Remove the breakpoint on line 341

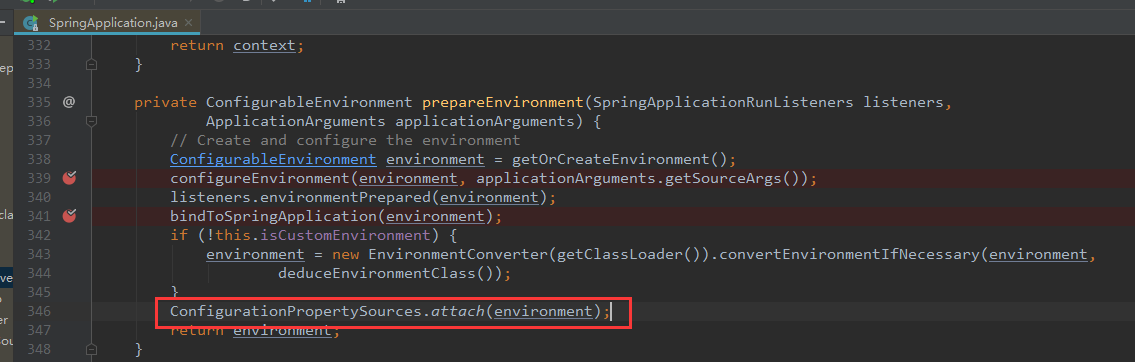tap(69, 216)
